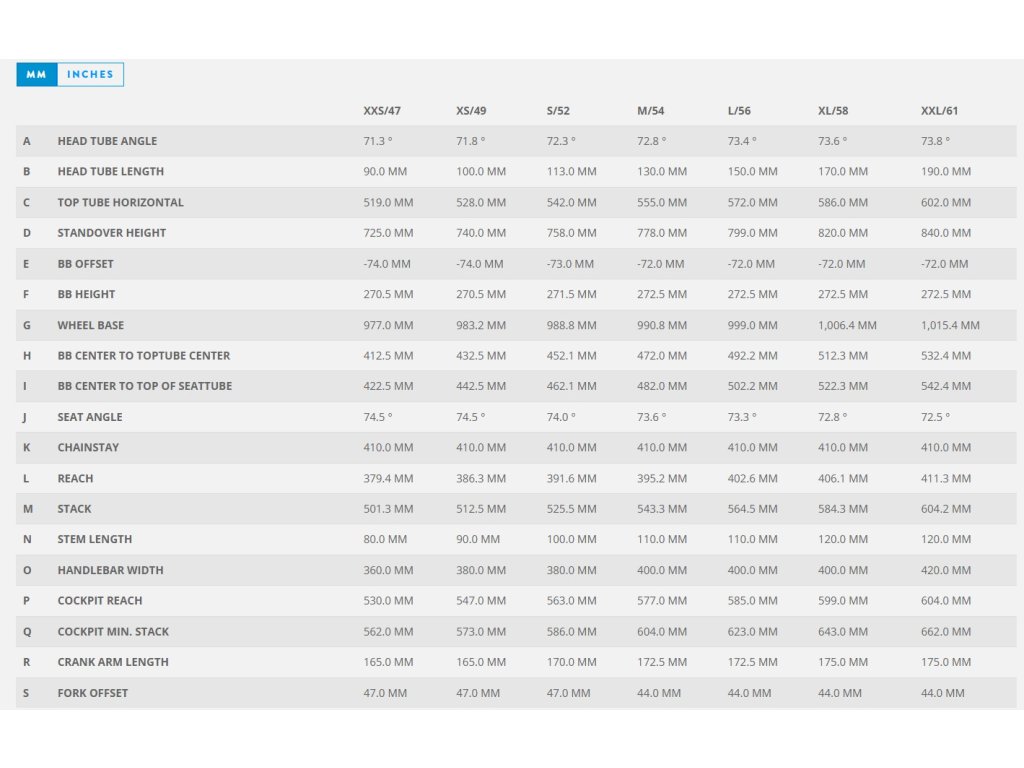Click the HEAD TUBE ANGLE row label

point(107,141)
